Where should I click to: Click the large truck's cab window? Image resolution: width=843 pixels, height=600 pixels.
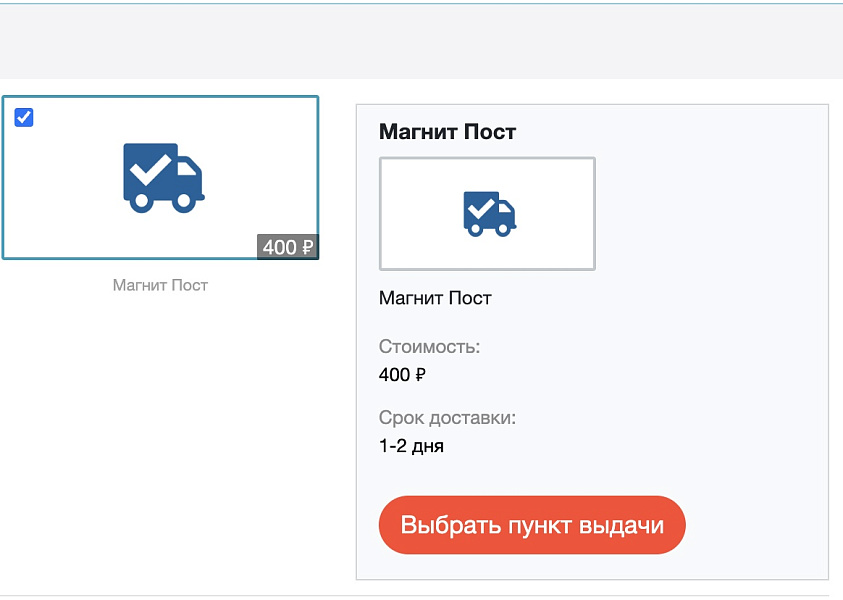point(187,168)
